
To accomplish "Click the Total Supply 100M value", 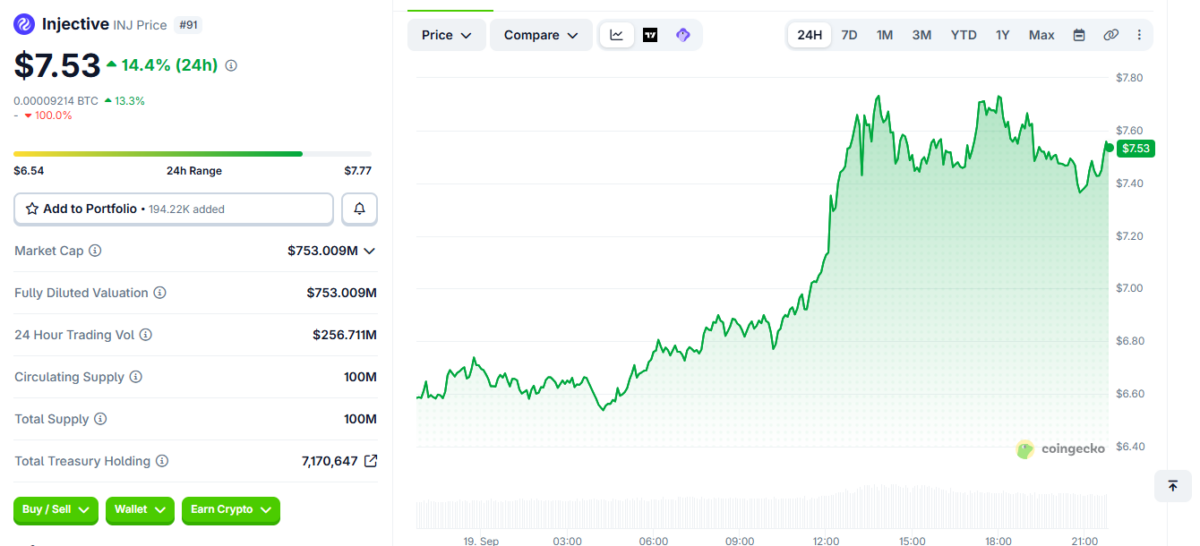I will click(x=360, y=419).
